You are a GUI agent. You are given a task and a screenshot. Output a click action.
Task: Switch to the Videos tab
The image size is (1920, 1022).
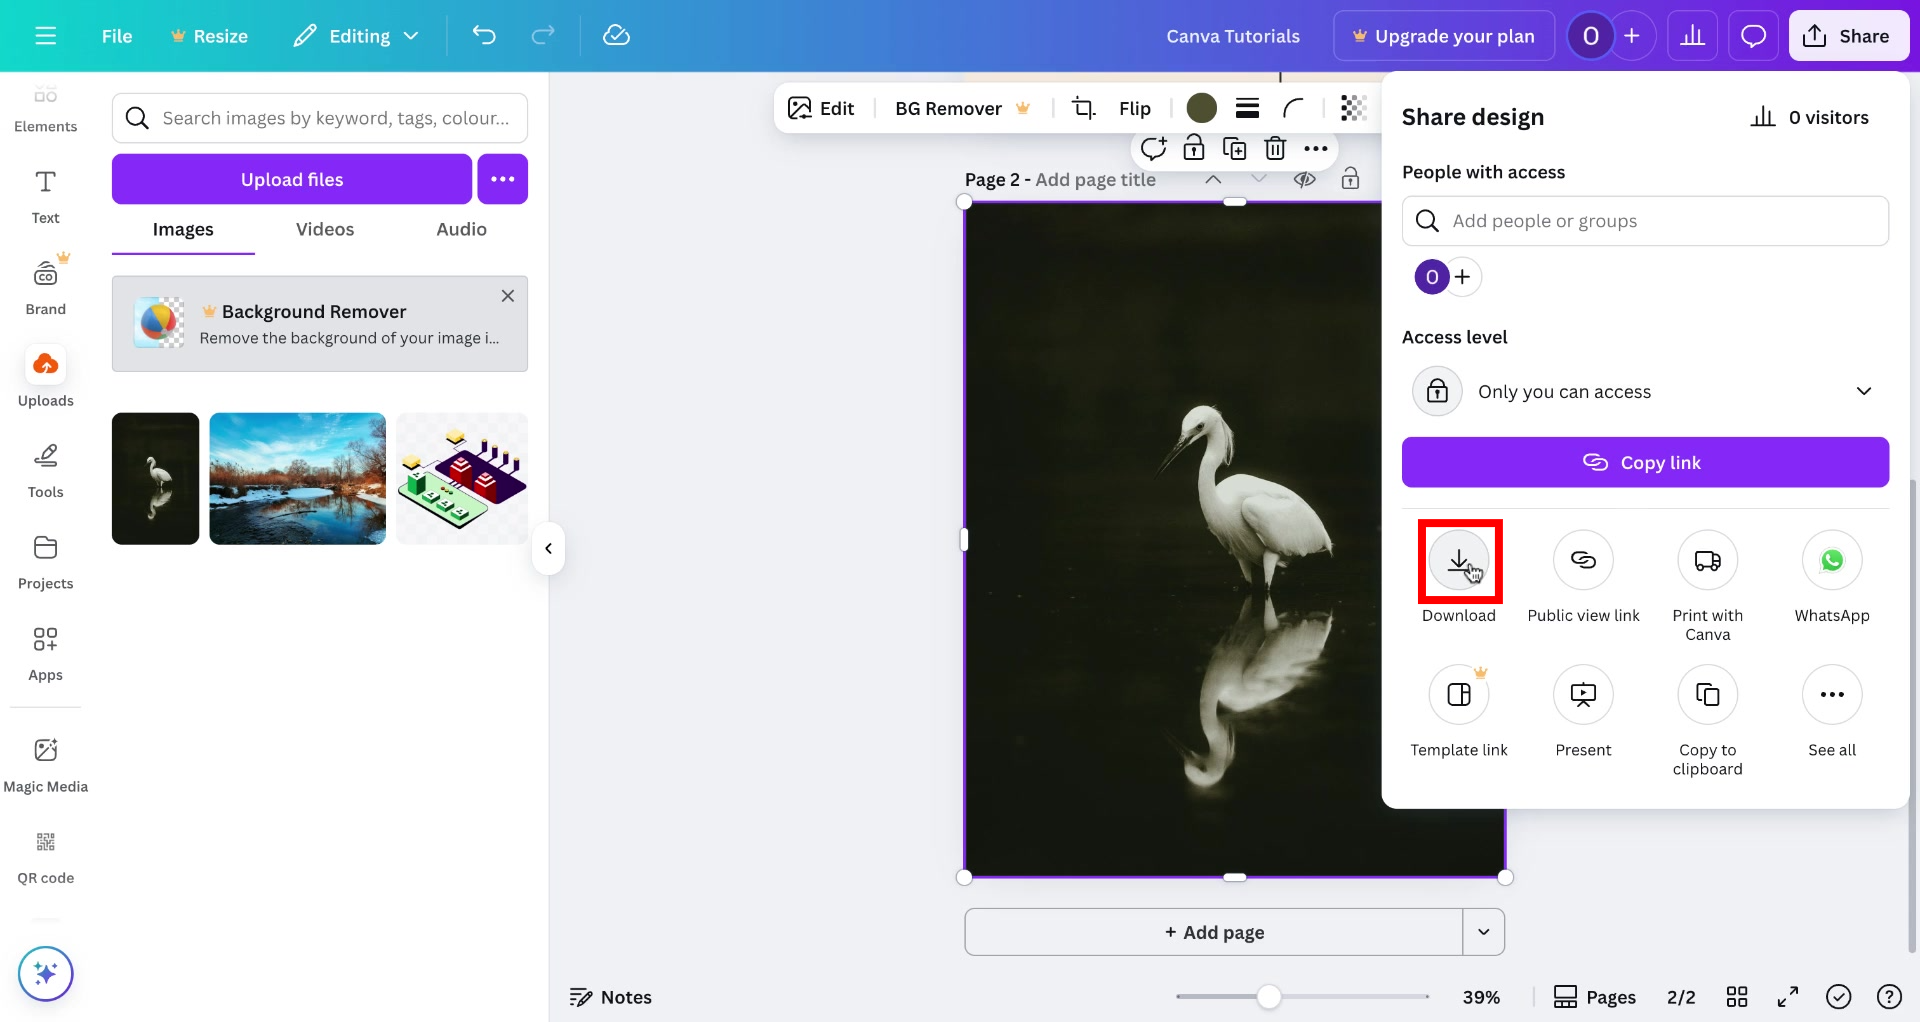coord(324,229)
